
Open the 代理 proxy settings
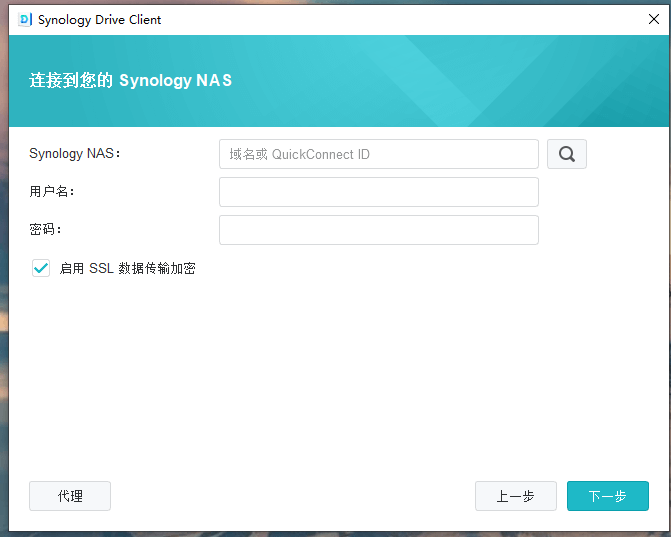tap(70, 496)
